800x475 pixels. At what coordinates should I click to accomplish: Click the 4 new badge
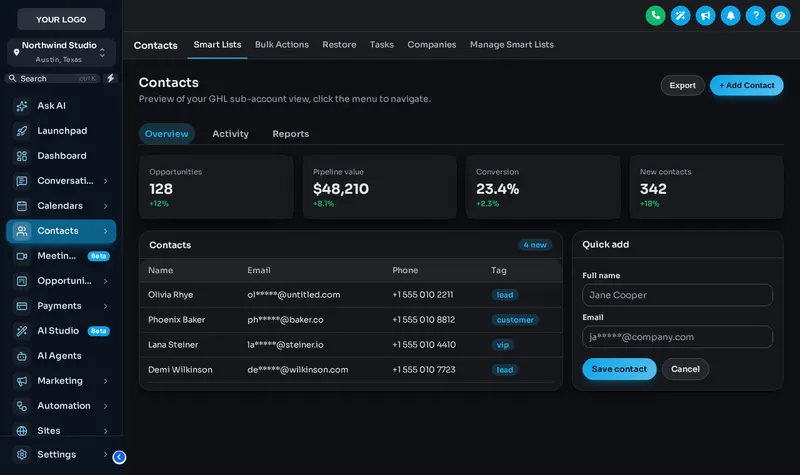[535, 245]
